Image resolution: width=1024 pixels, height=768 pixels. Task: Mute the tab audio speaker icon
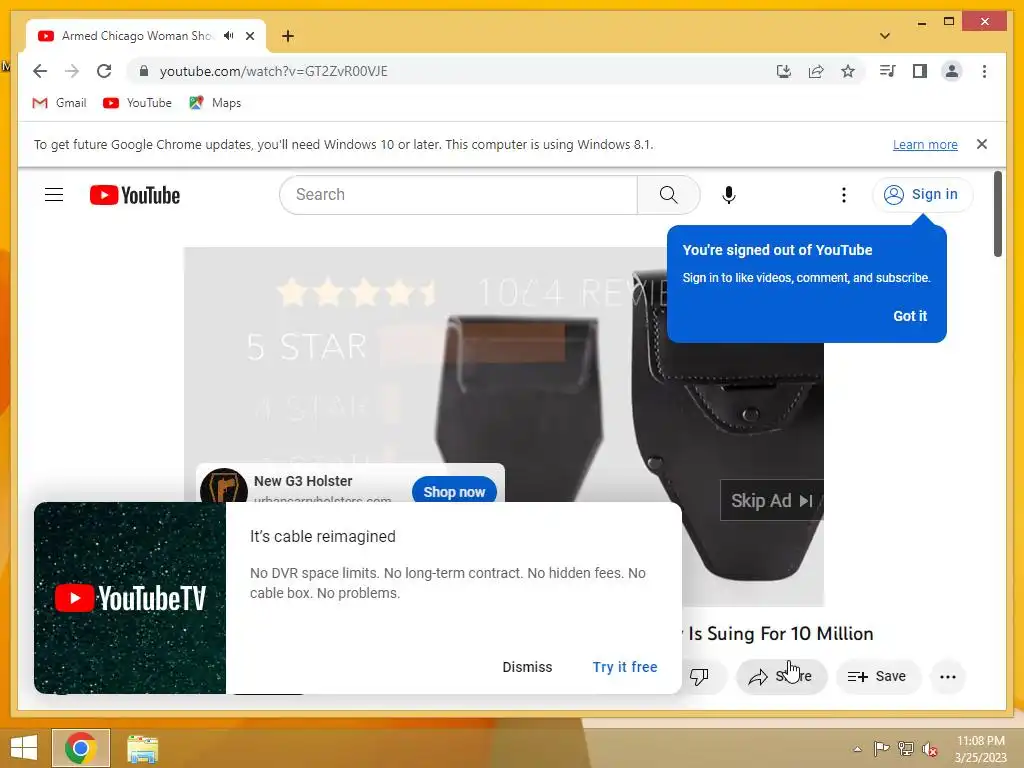tap(229, 36)
